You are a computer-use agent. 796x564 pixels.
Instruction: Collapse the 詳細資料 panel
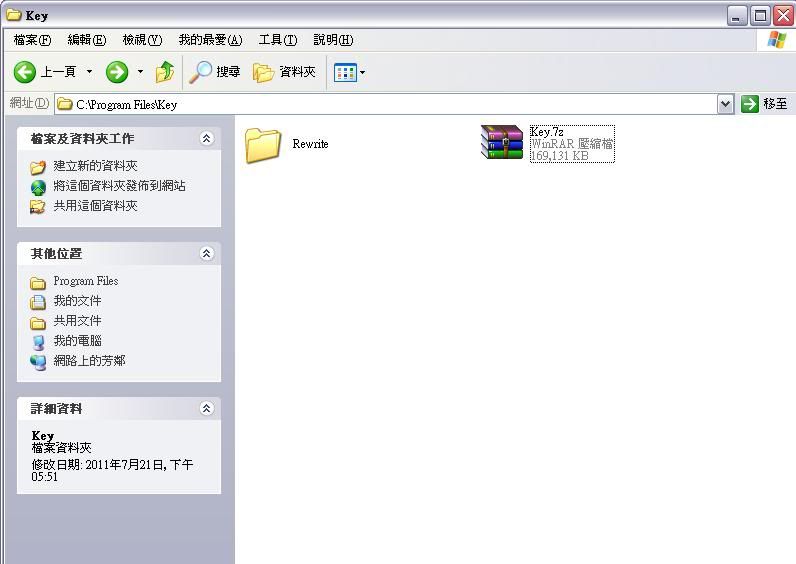click(x=206, y=409)
